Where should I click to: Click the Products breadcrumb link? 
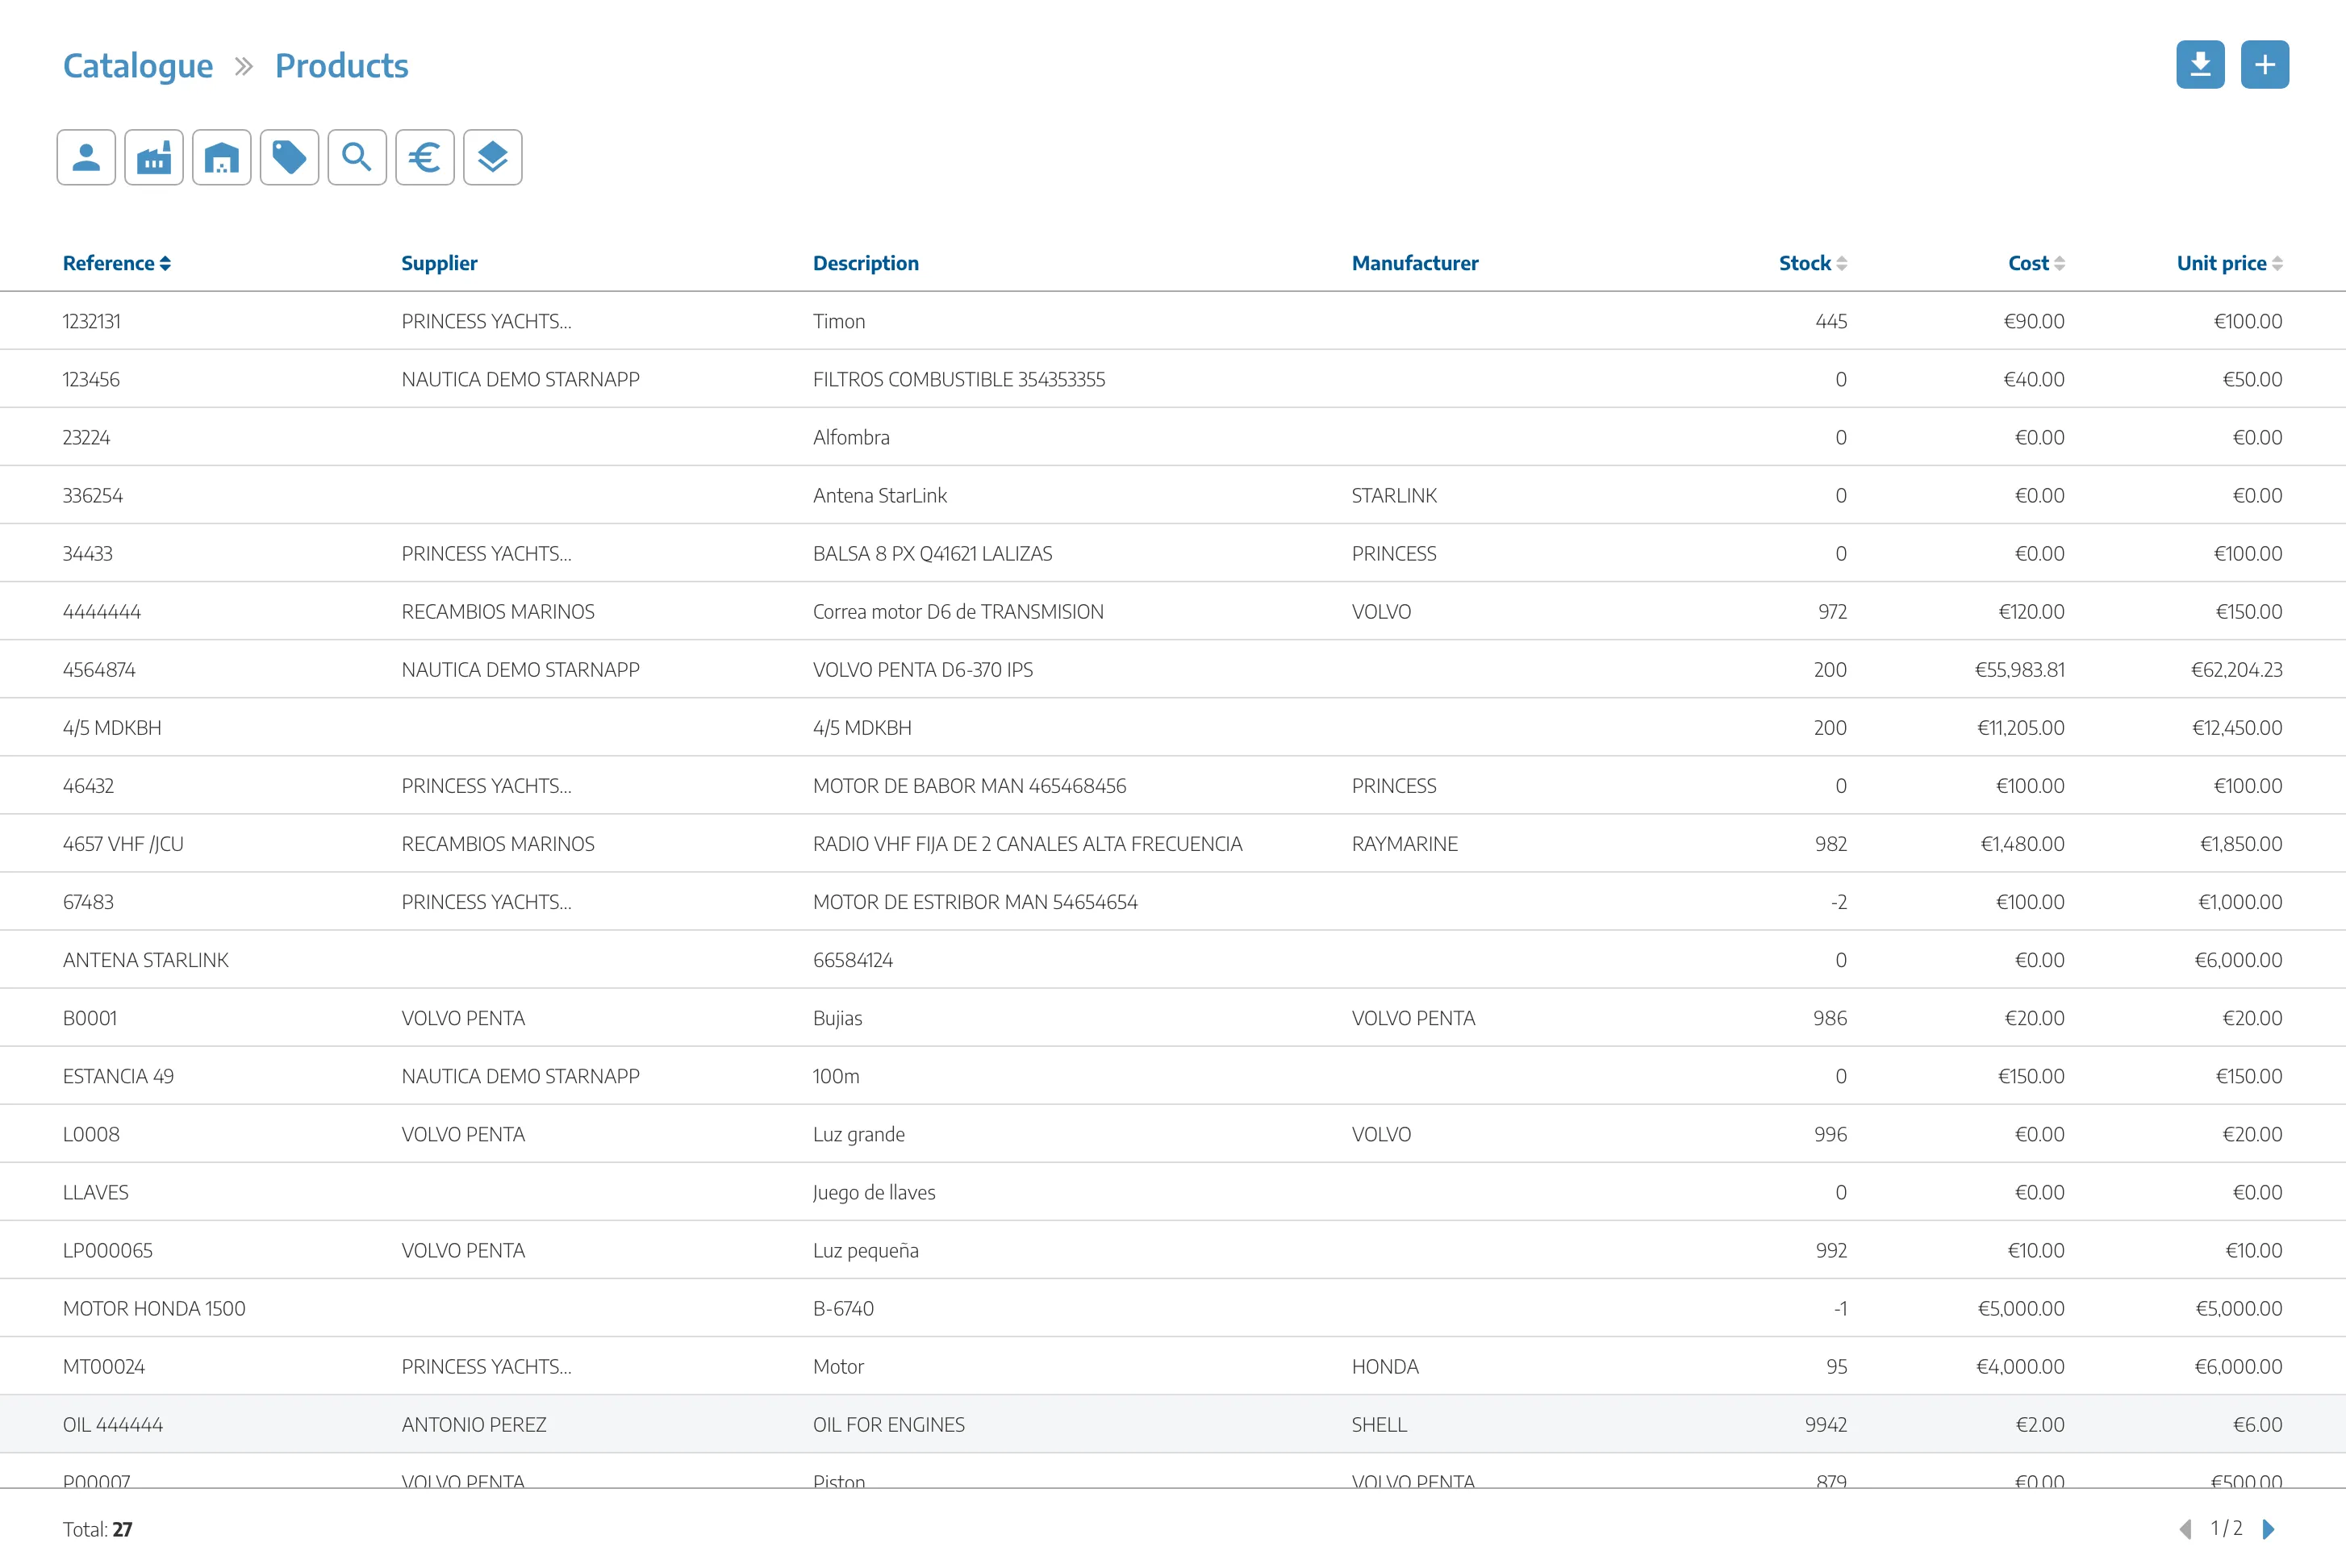pyautogui.click(x=341, y=66)
